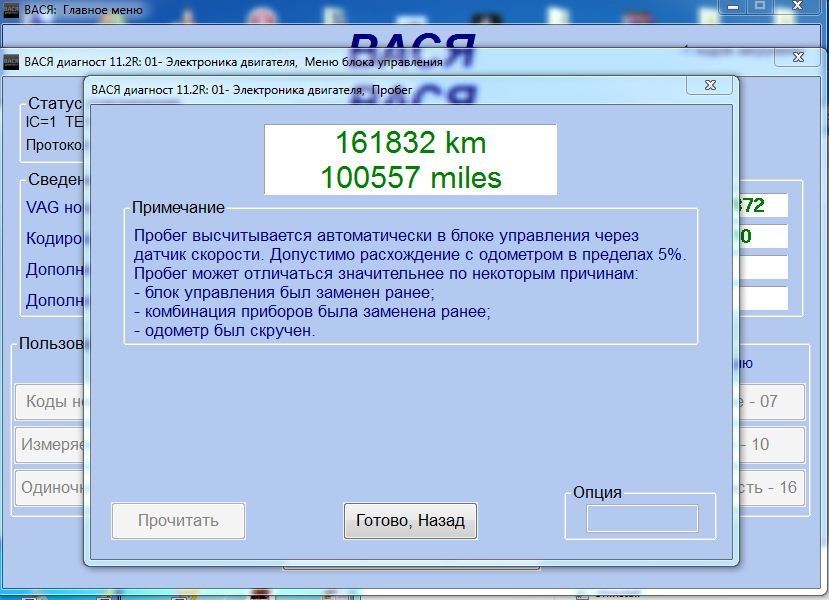Click the Измеря... button in background window

(50, 445)
